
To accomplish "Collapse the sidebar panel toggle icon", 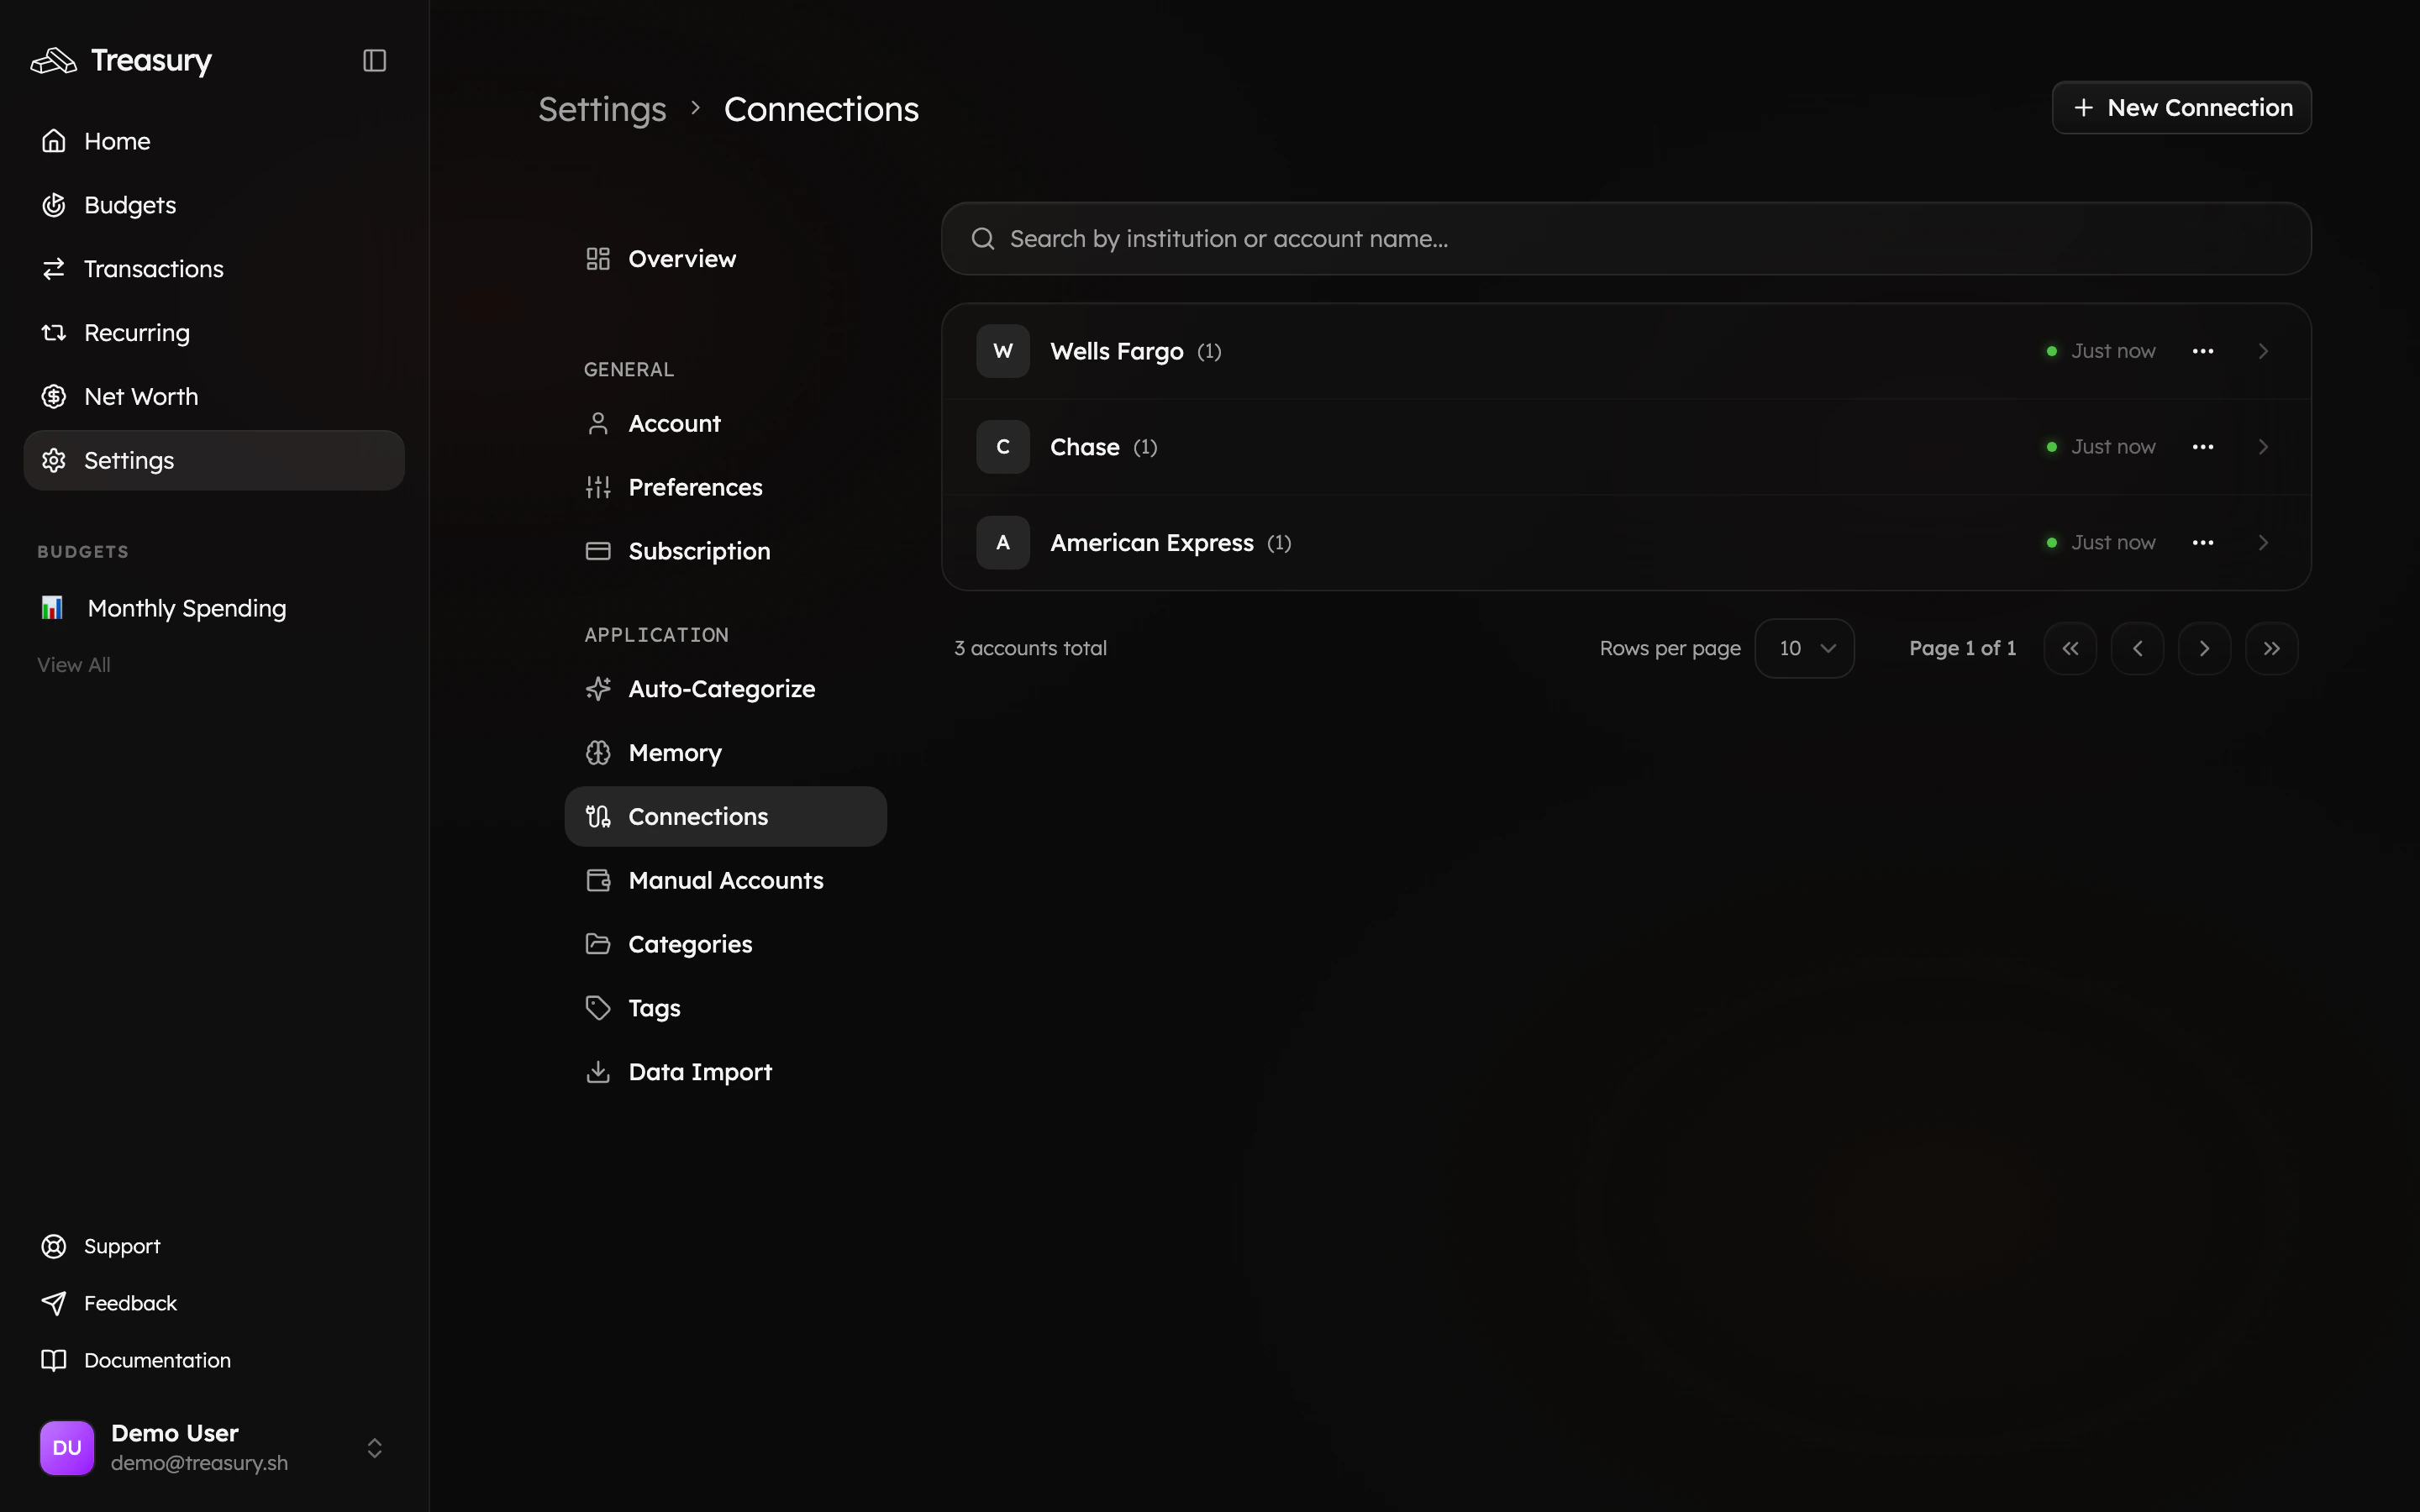I will click(374, 61).
